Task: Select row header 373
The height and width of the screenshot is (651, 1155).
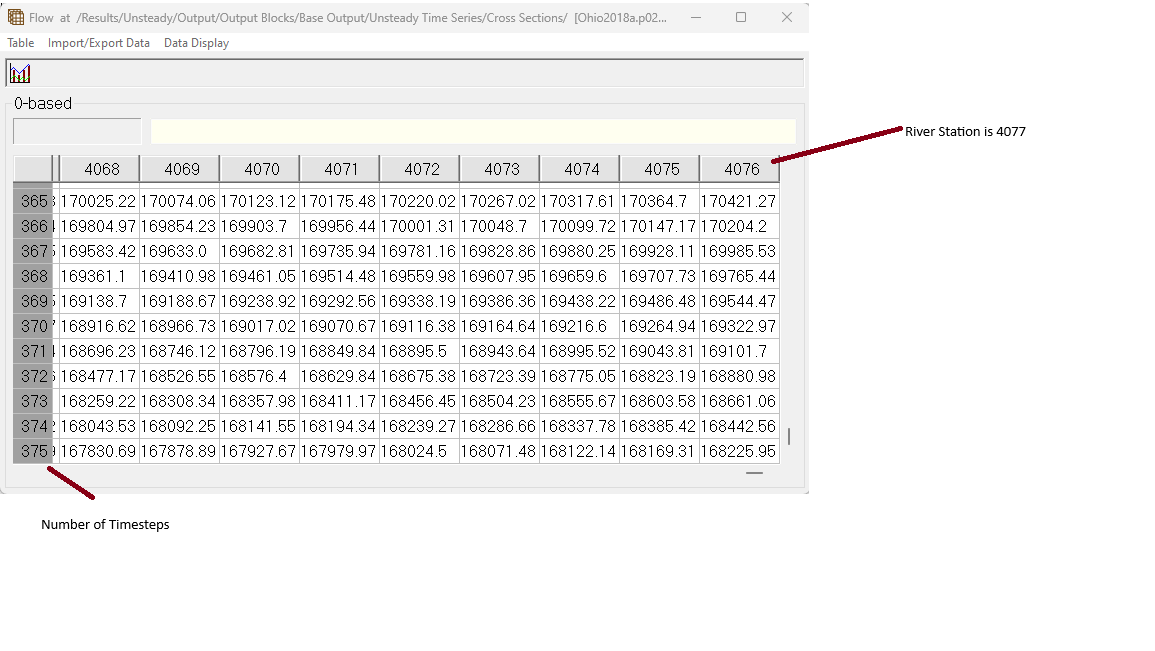Action: (x=33, y=401)
